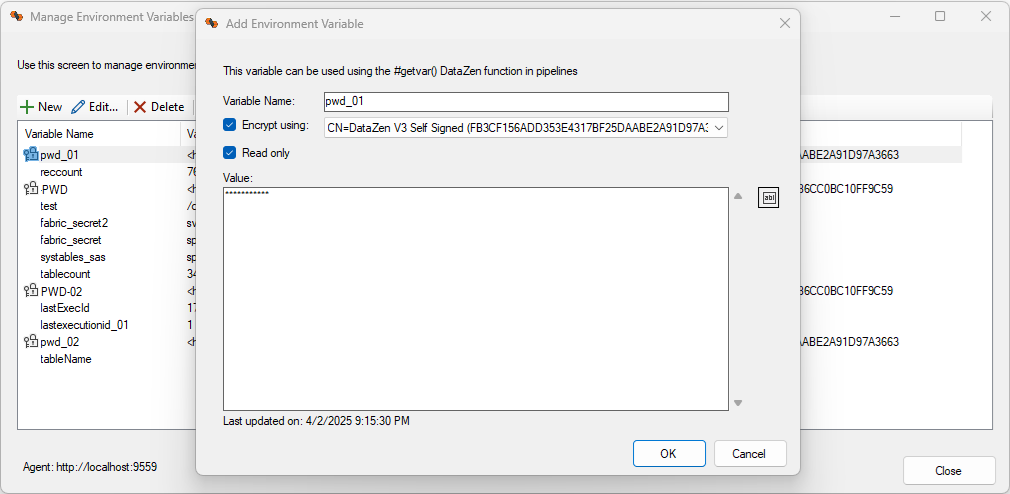
Task: Click into the Variable Name text field
Action: pyautogui.click(x=526, y=102)
